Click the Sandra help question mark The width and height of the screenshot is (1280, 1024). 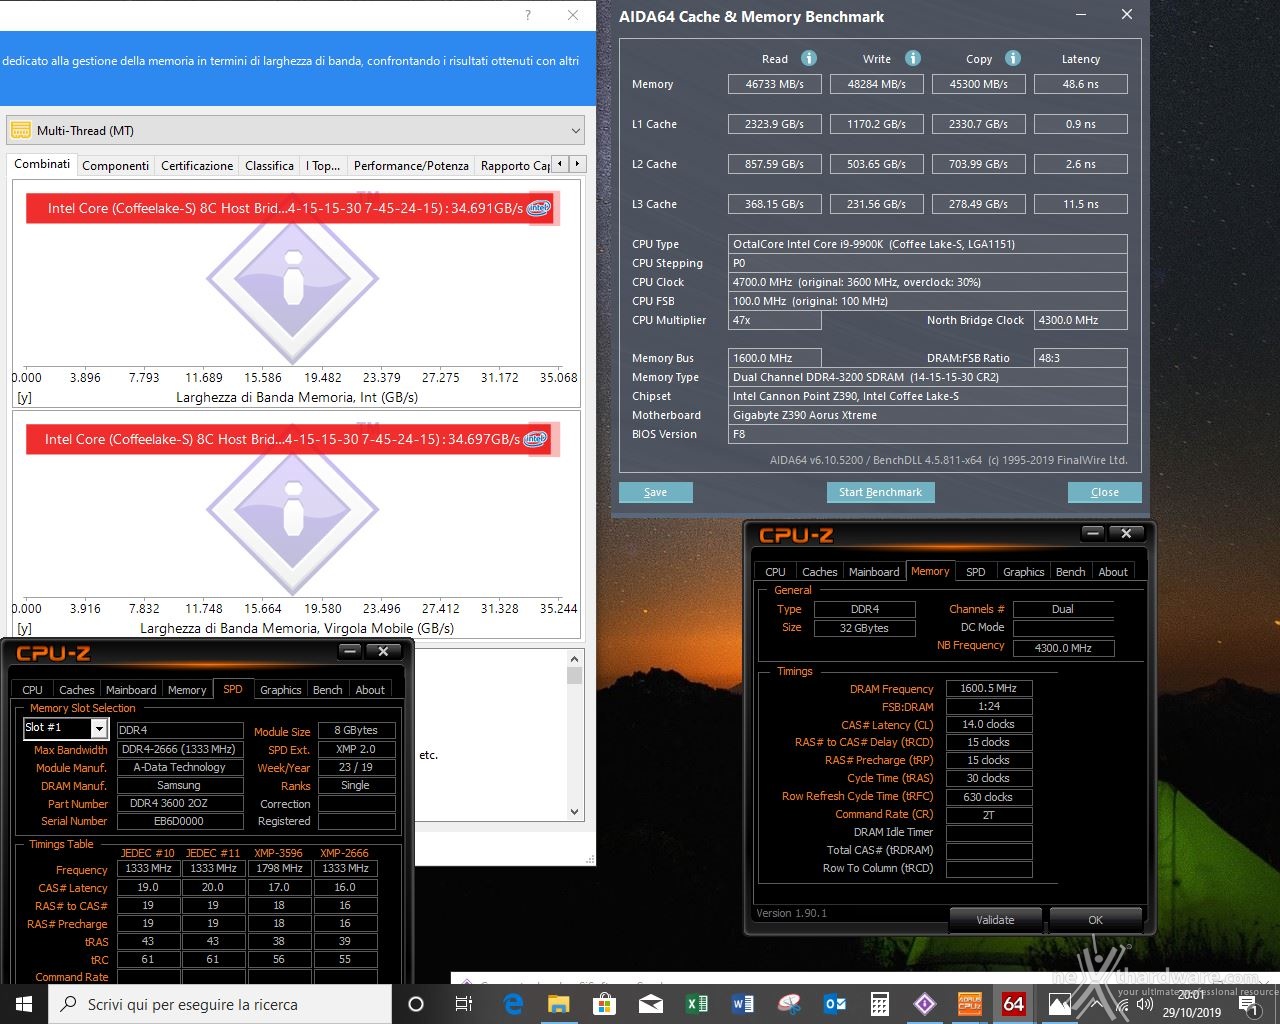(x=528, y=15)
